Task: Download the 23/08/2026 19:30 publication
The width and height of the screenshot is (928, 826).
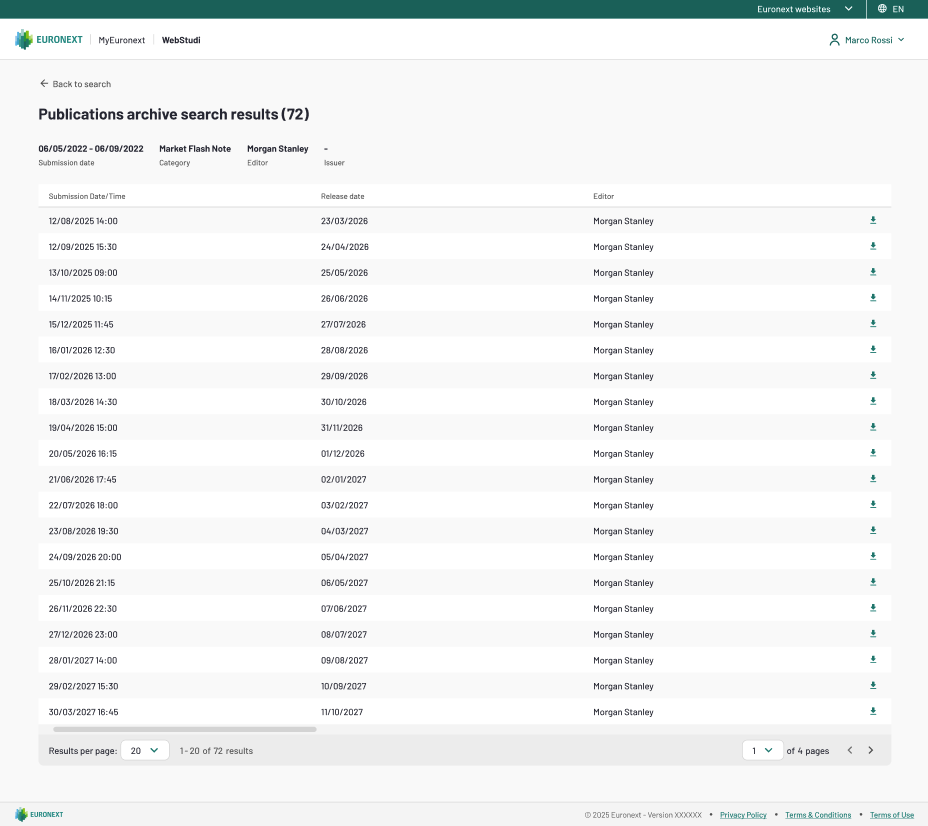Action: pyautogui.click(x=873, y=531)
